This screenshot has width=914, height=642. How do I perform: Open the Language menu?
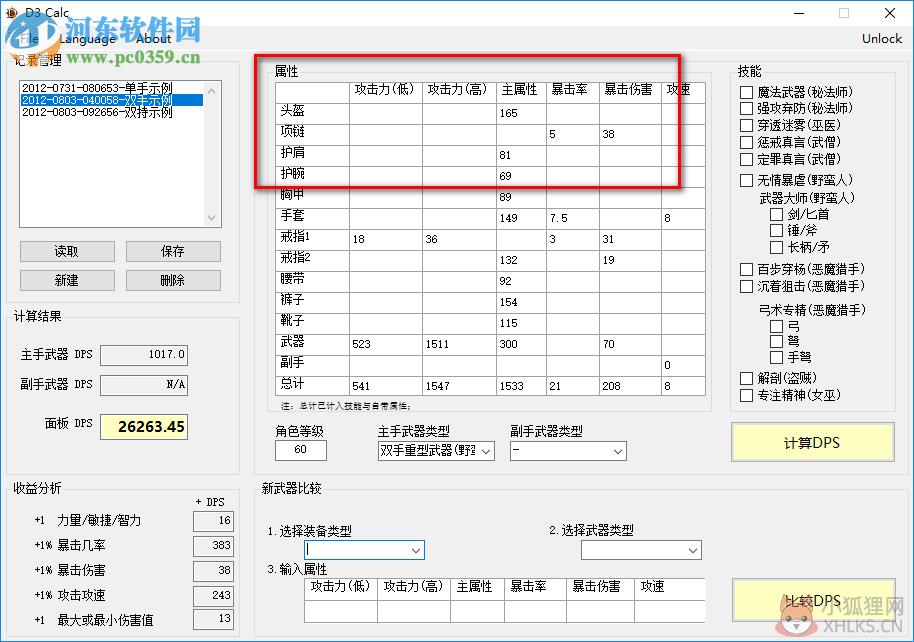pyautogui.click(x=87, y=39)
